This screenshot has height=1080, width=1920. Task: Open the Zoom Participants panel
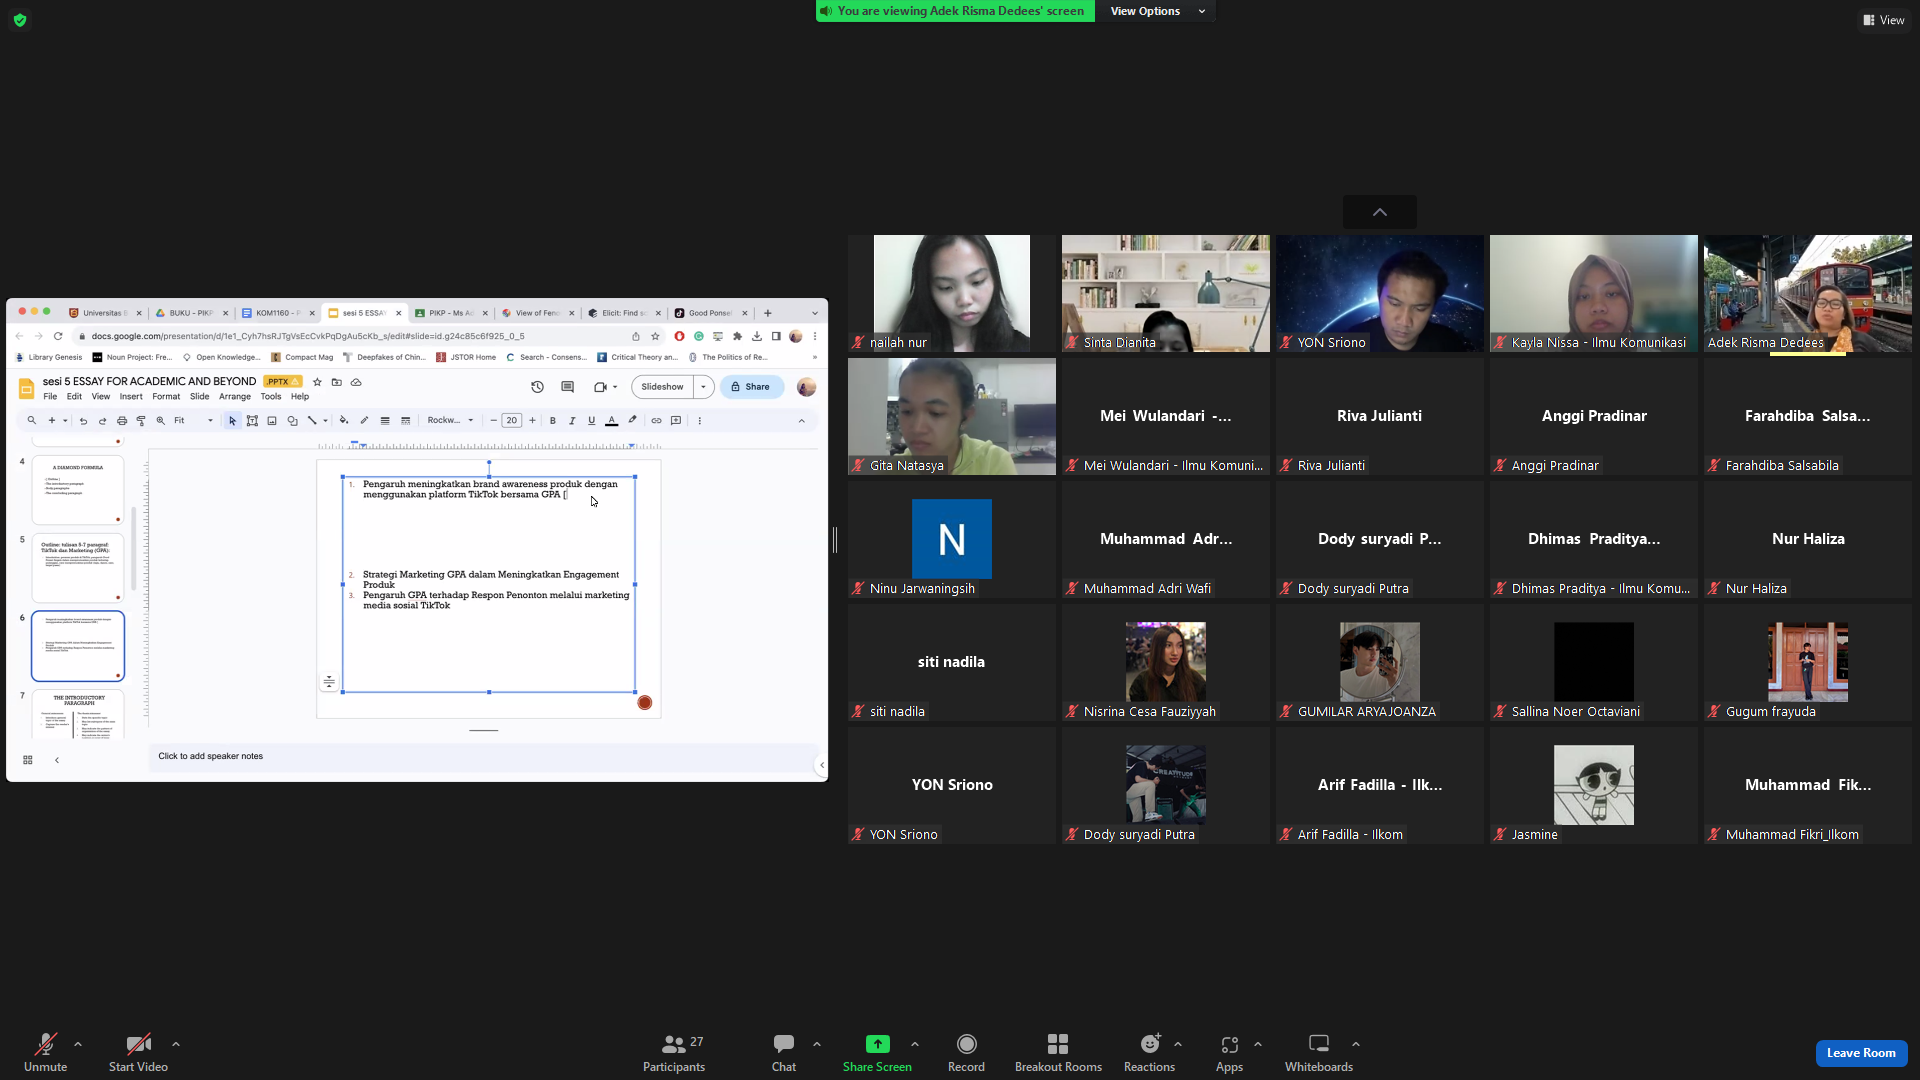(674, 1052)
